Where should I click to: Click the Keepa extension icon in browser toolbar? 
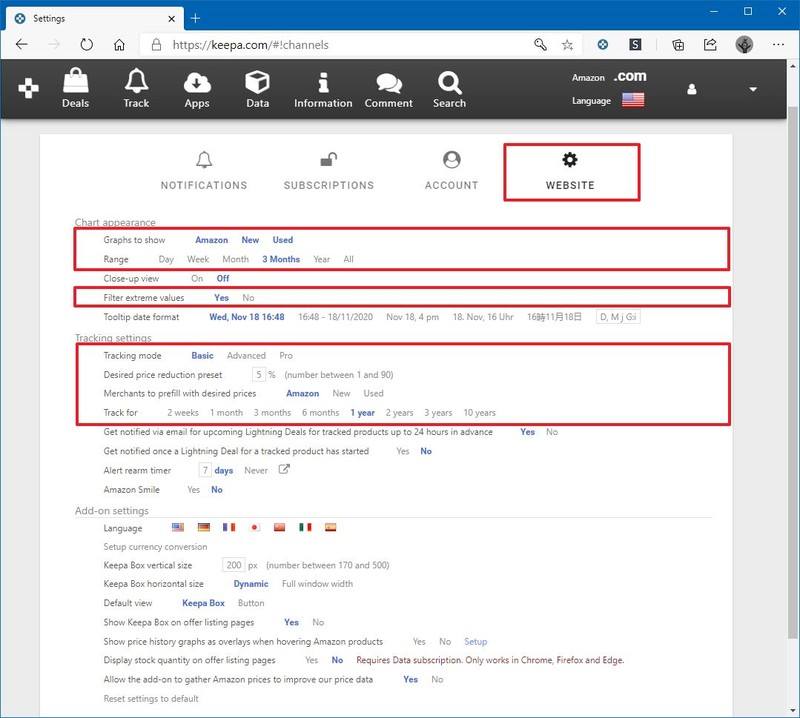(603, 44)
